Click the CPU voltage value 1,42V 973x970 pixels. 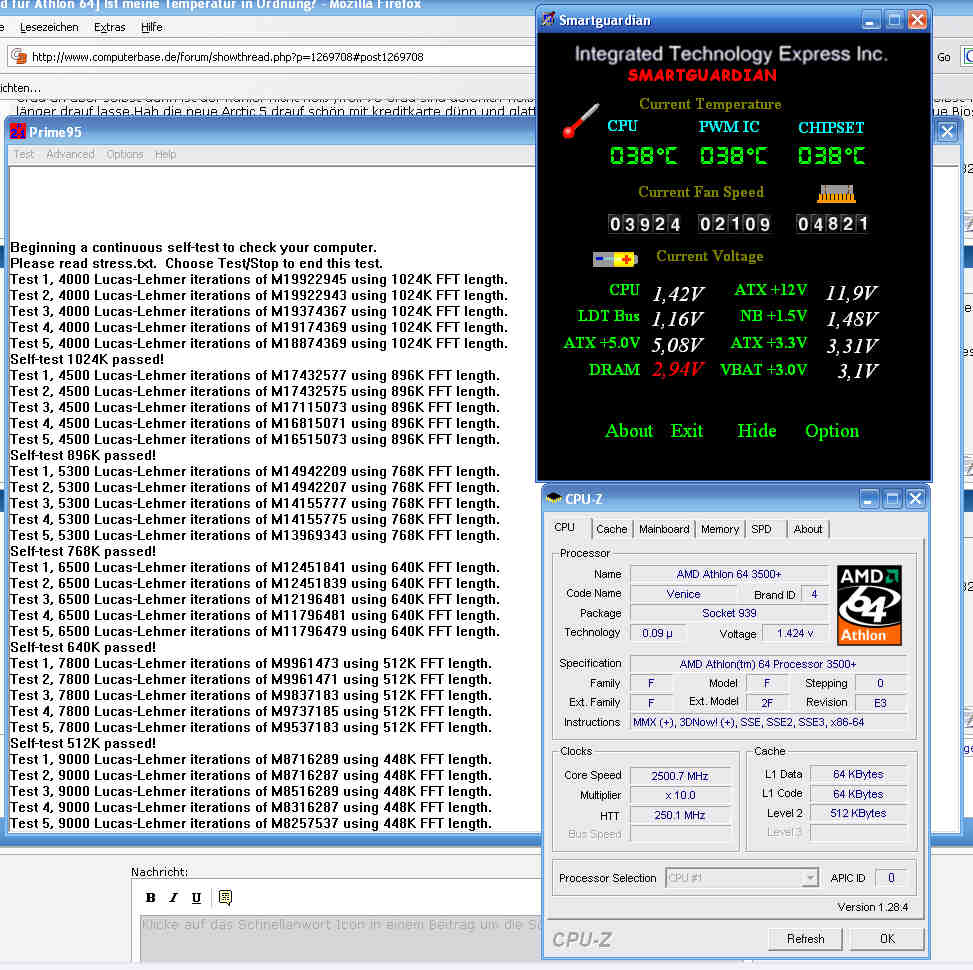[678, 293]
